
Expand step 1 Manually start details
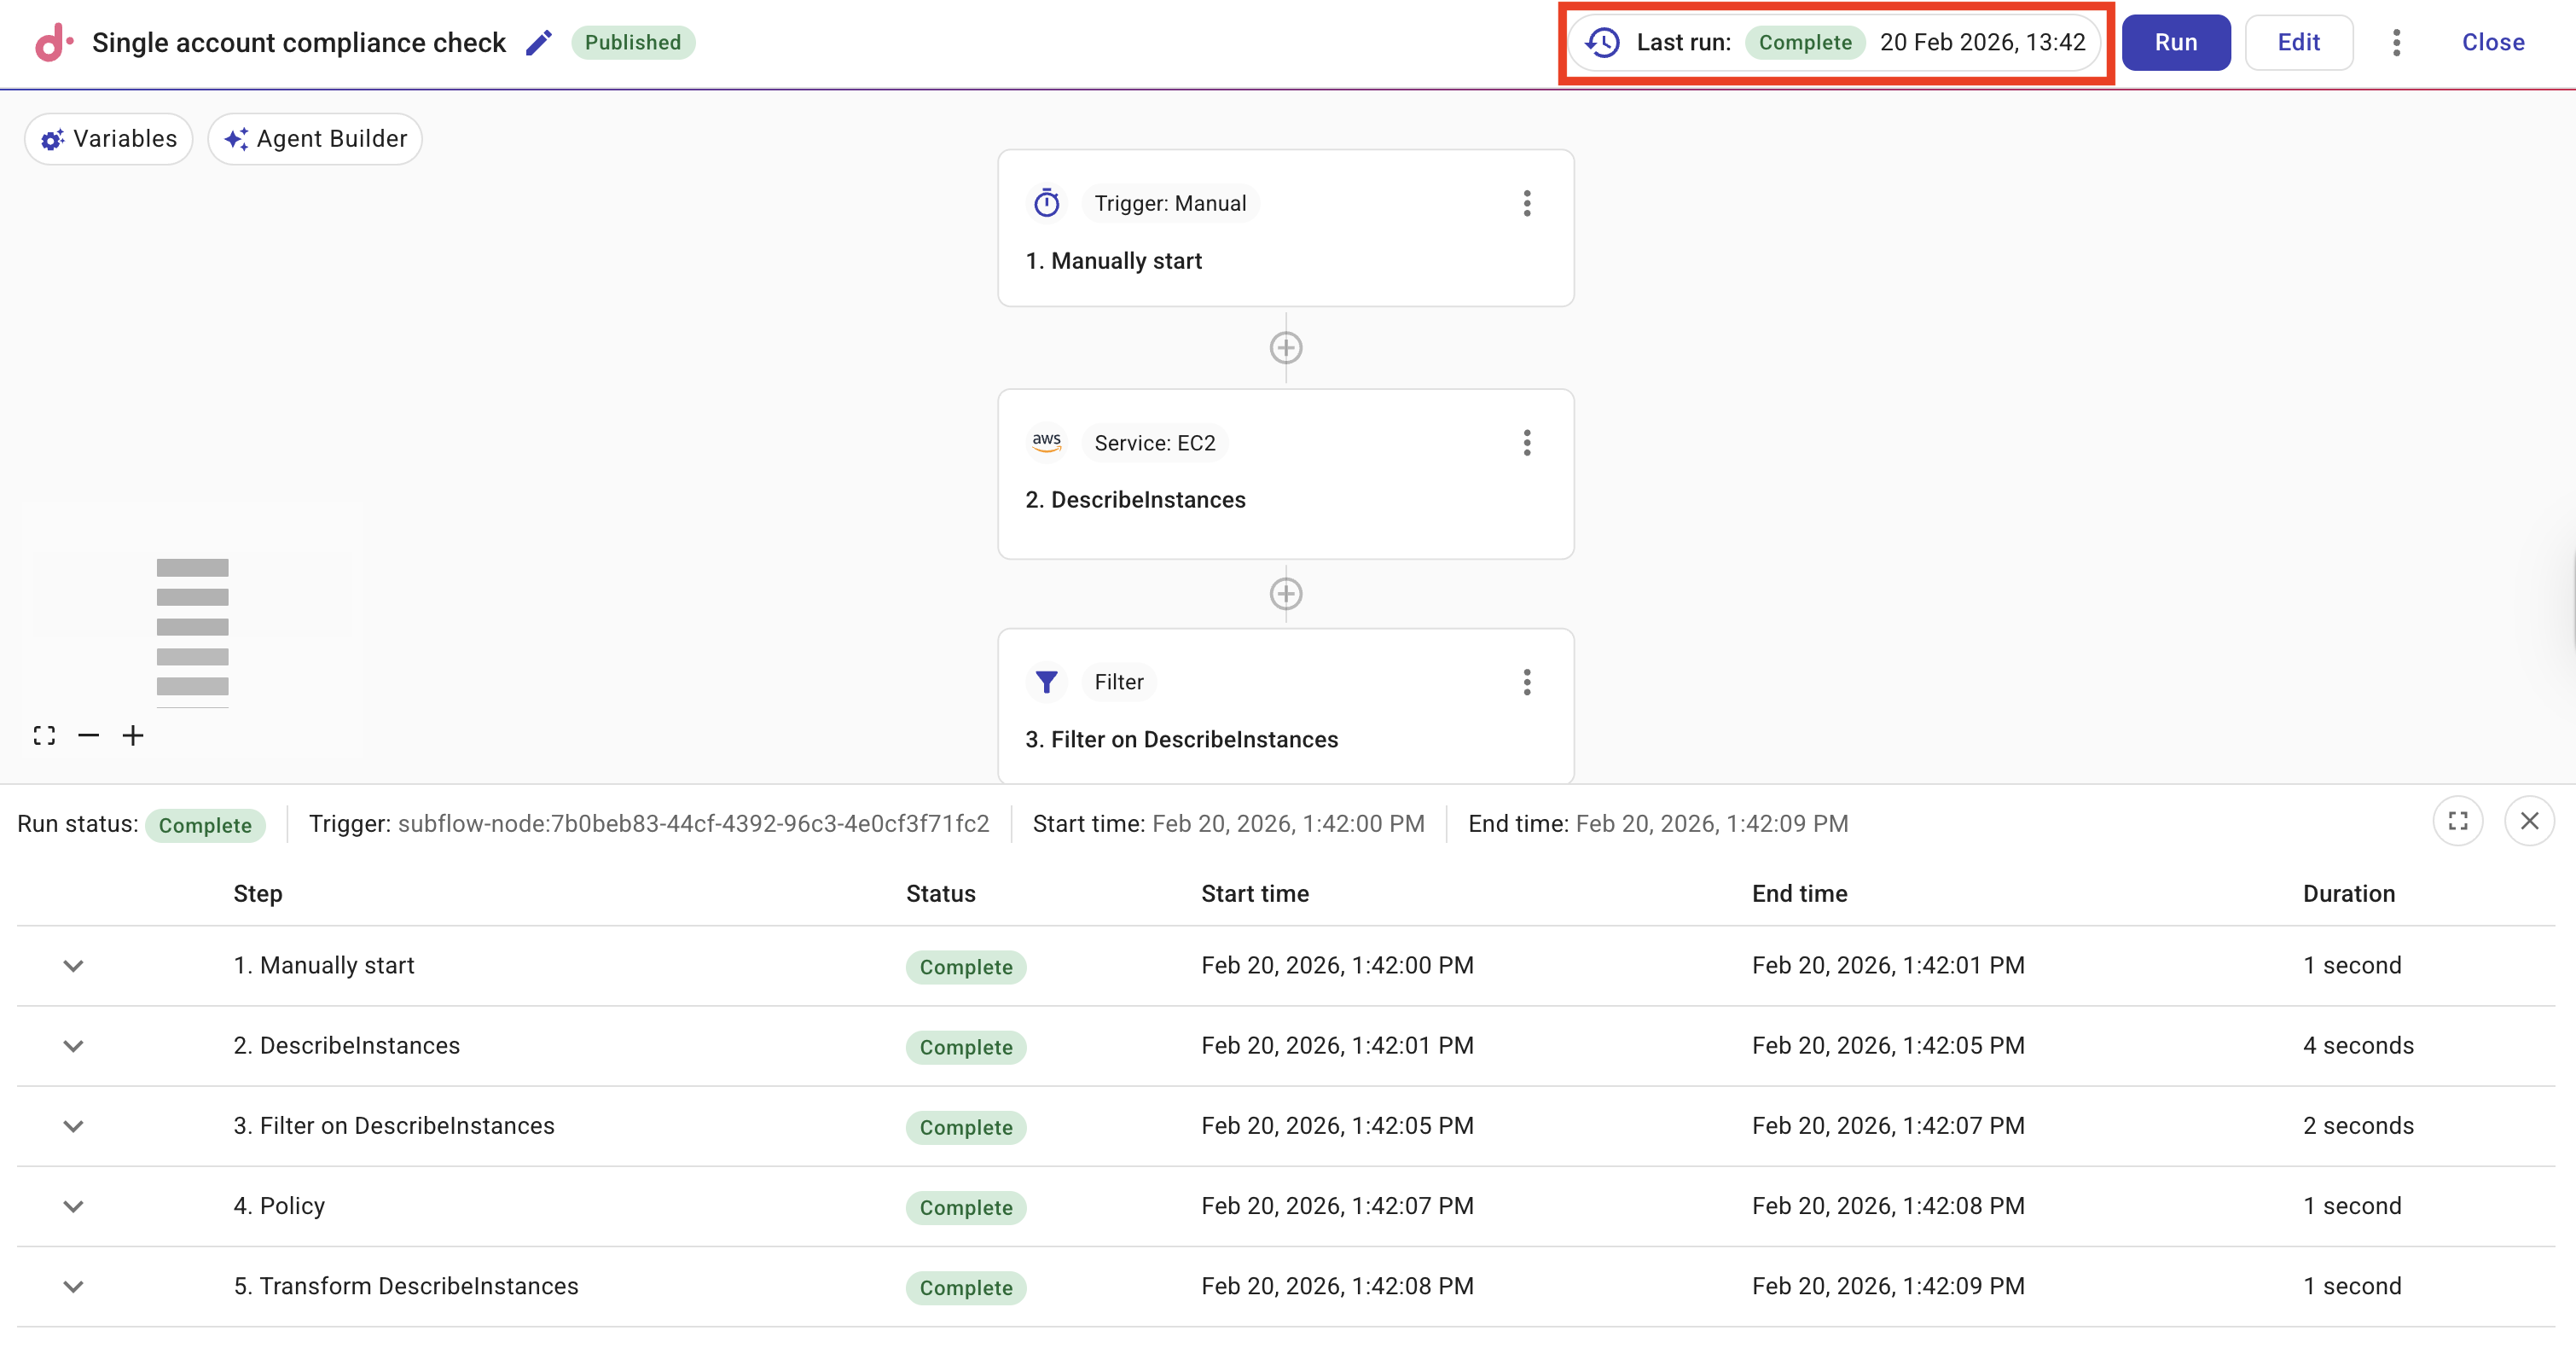tap(73, 965)
